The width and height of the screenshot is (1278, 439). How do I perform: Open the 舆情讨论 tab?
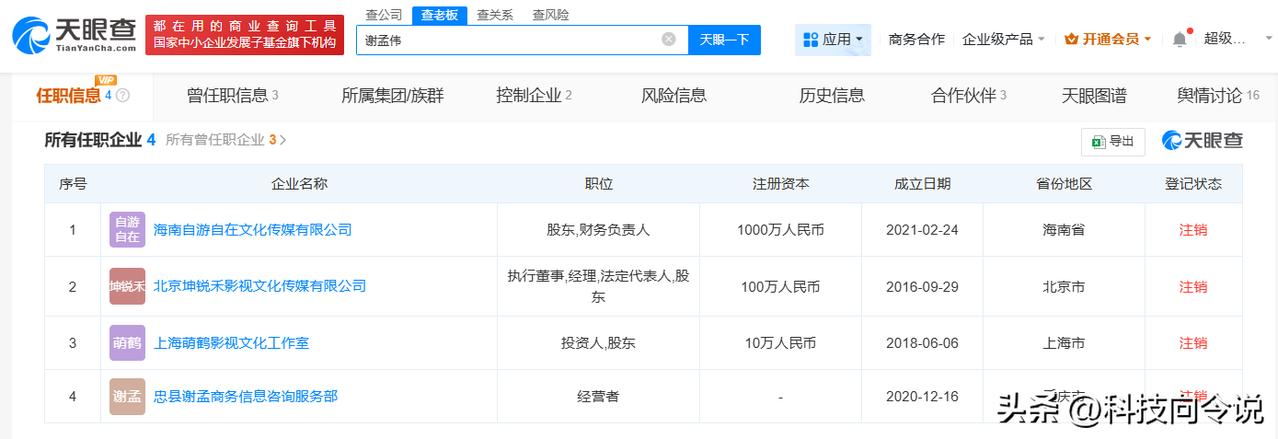click(x=1218, y=95)
